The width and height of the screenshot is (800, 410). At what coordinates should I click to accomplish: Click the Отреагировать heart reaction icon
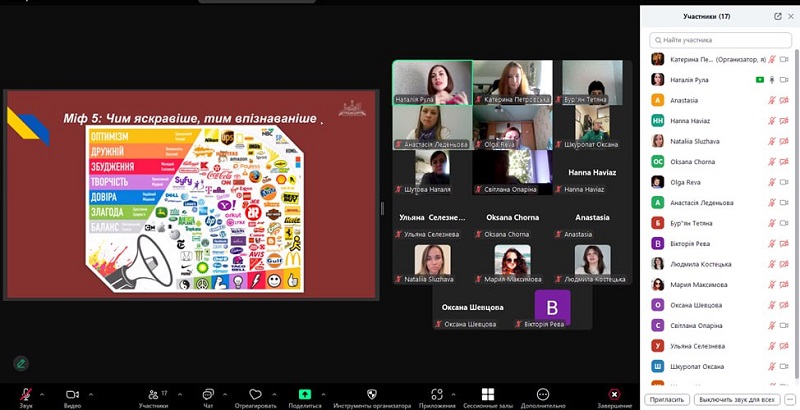pyautogui.click(x=255, y=395)
